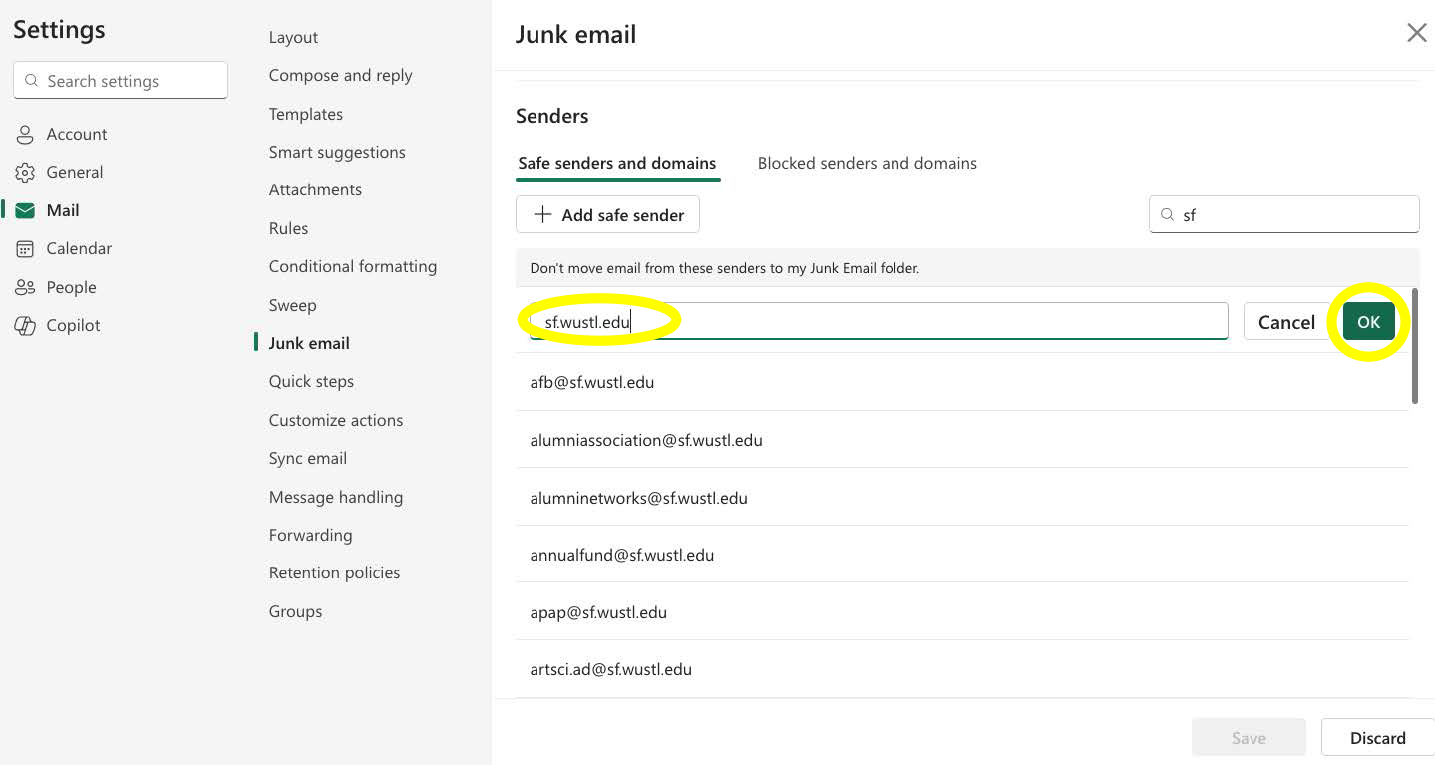Cancel adding the safe sender
This screenshot has width=1435, height=765.
click(x=1287, y=321)
